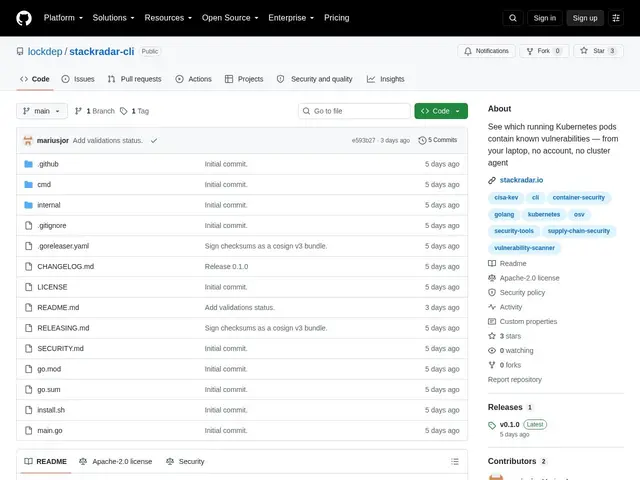Click the history clock icon by 5 Commits
This screenshot has width=640, height=480.
coord(422,140)
